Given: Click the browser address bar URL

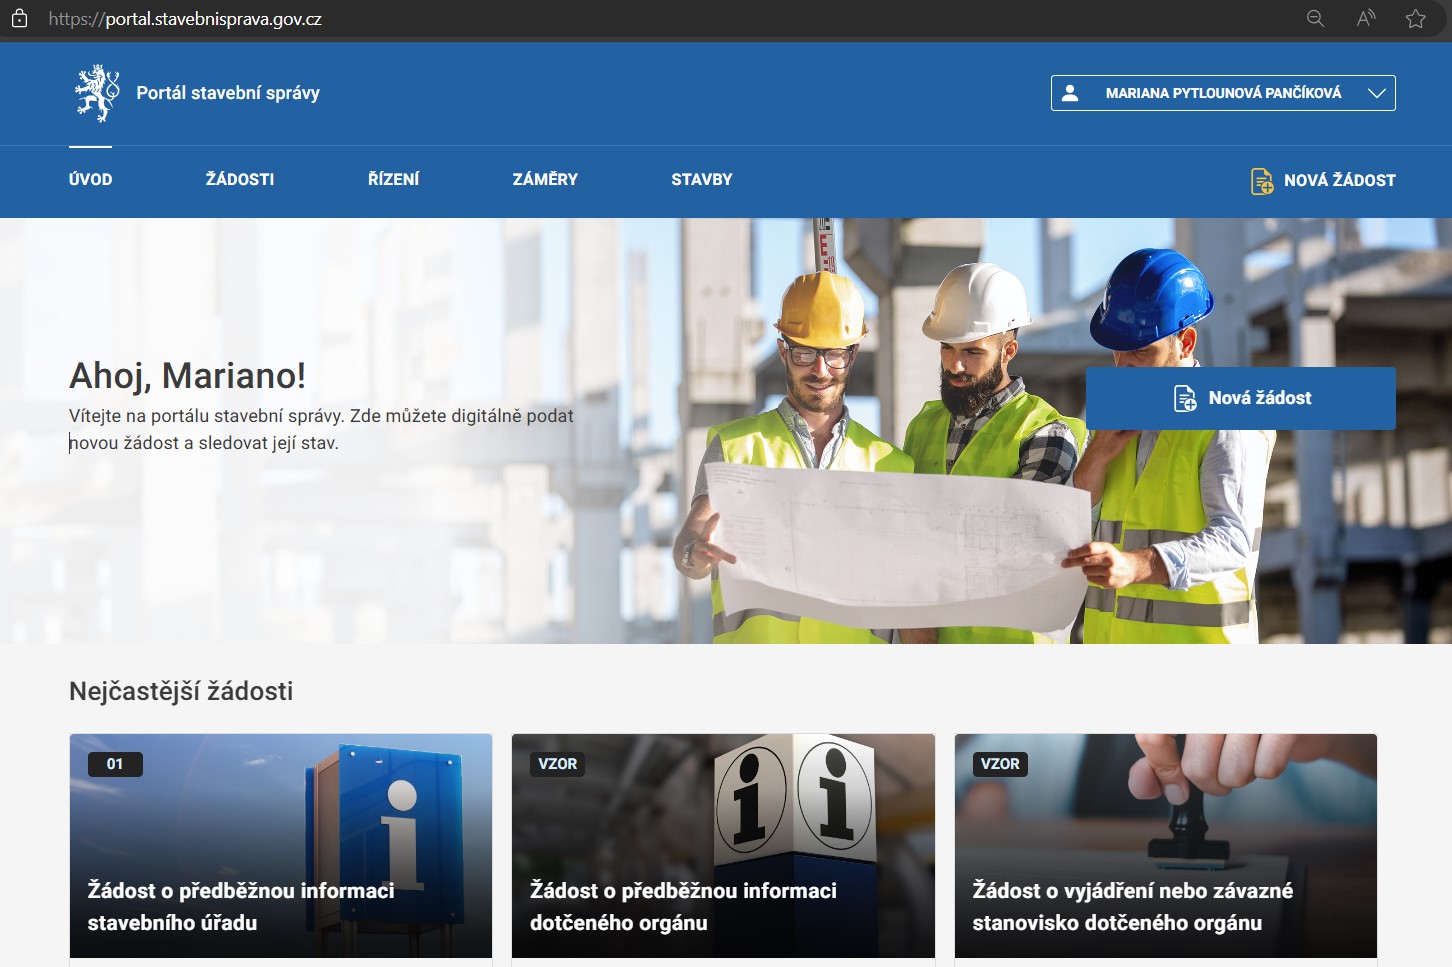Looking at the screenshot, I should pyautogui.click(x=185, y=19).
